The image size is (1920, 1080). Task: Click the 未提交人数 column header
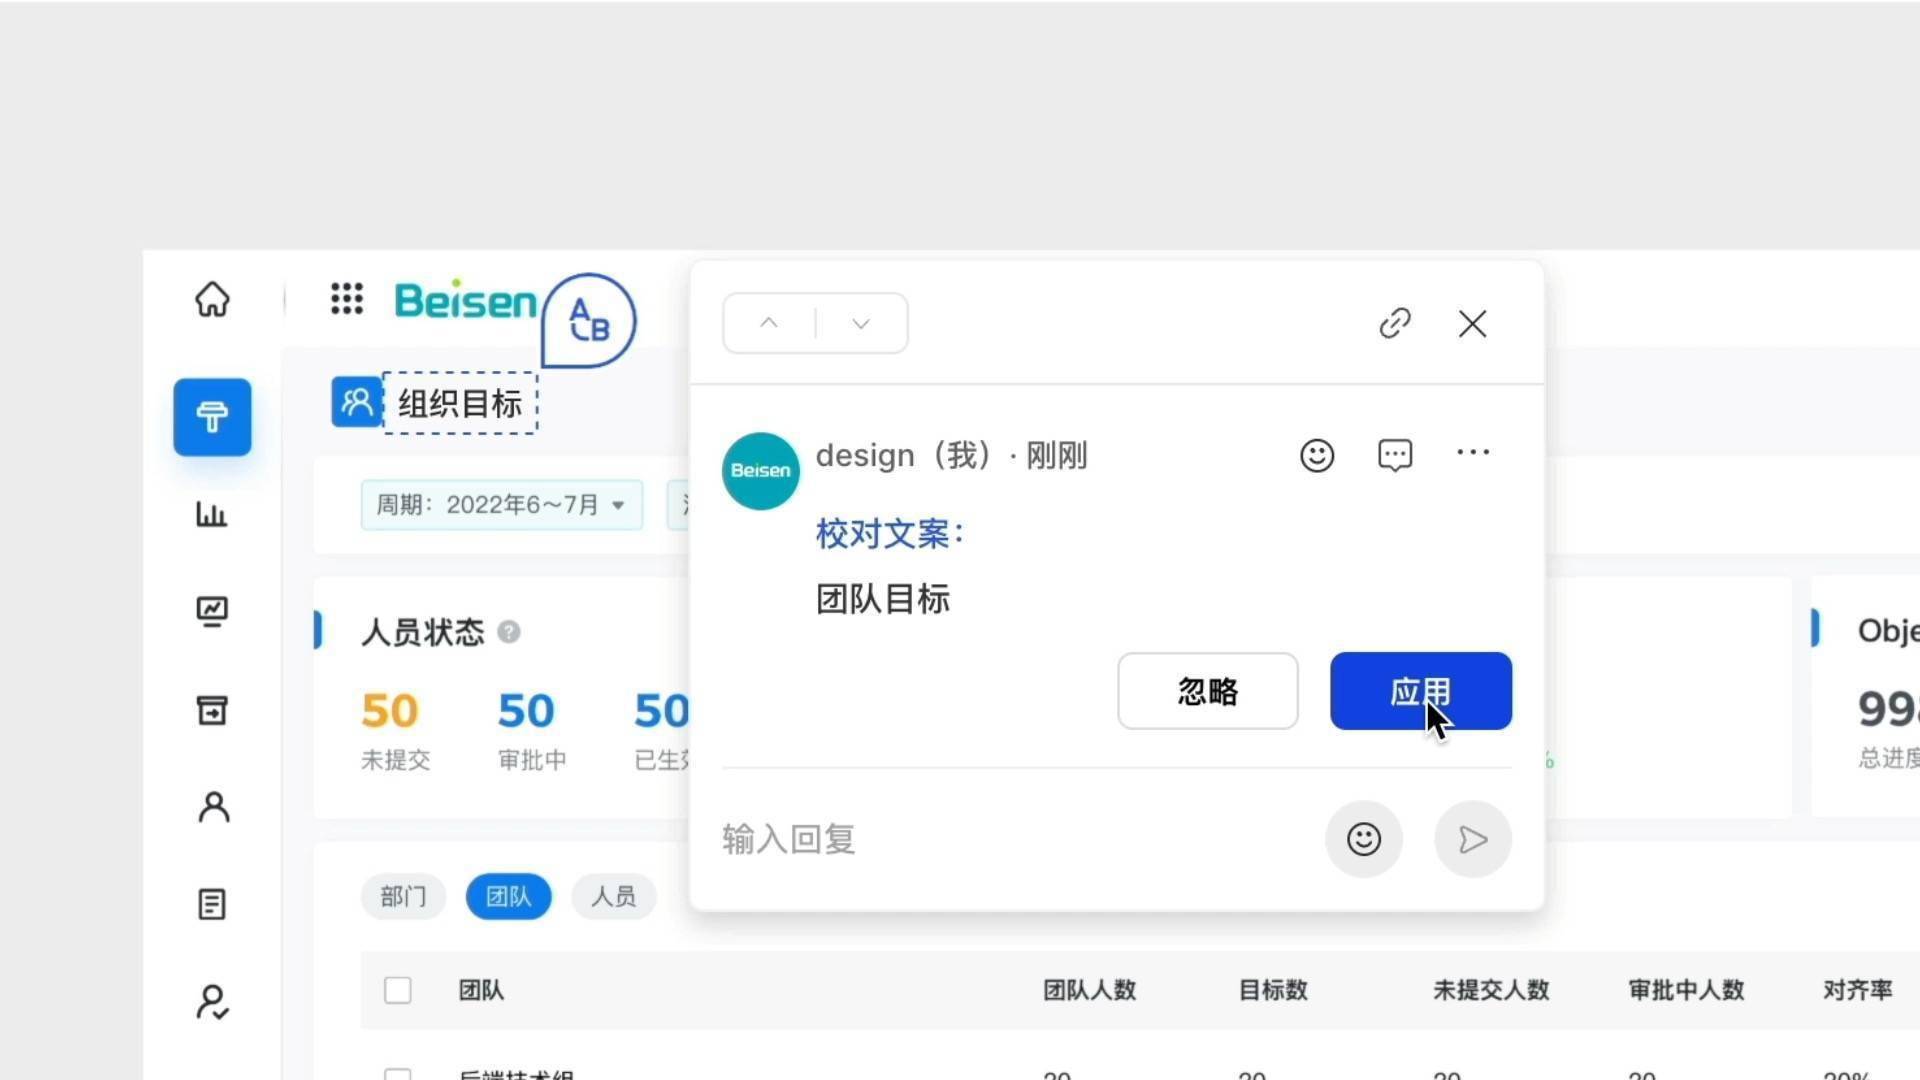(x=1491, y=990)
